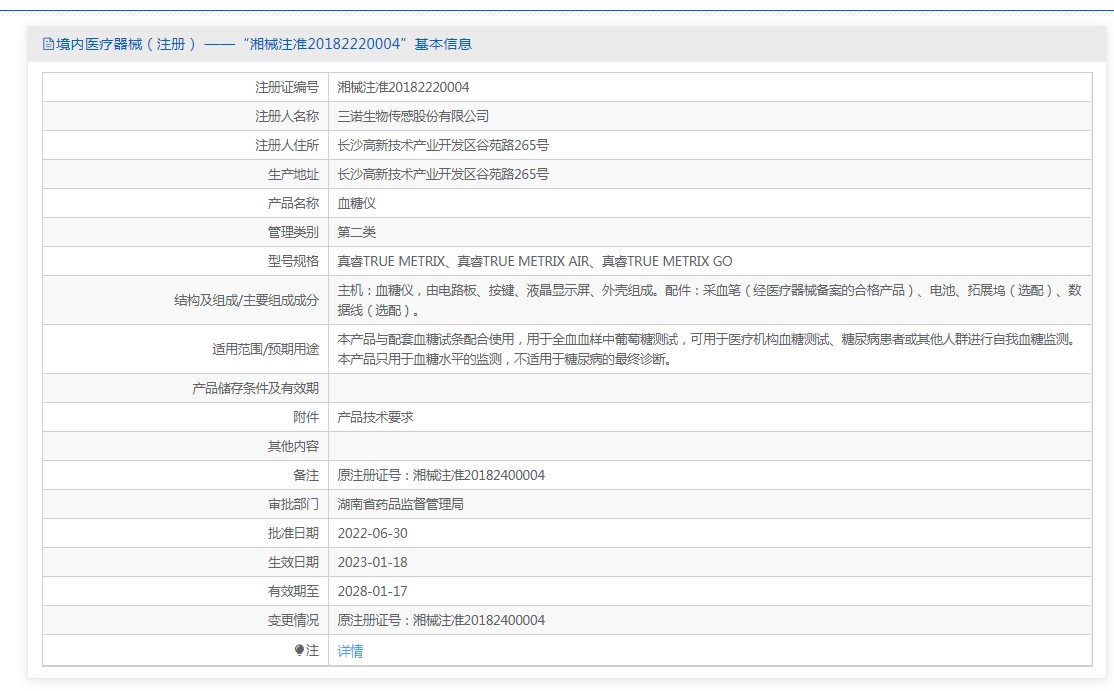This screenshot has height=691, width=1114.
Task: Click the 生产地址 label
Action: 293,175
